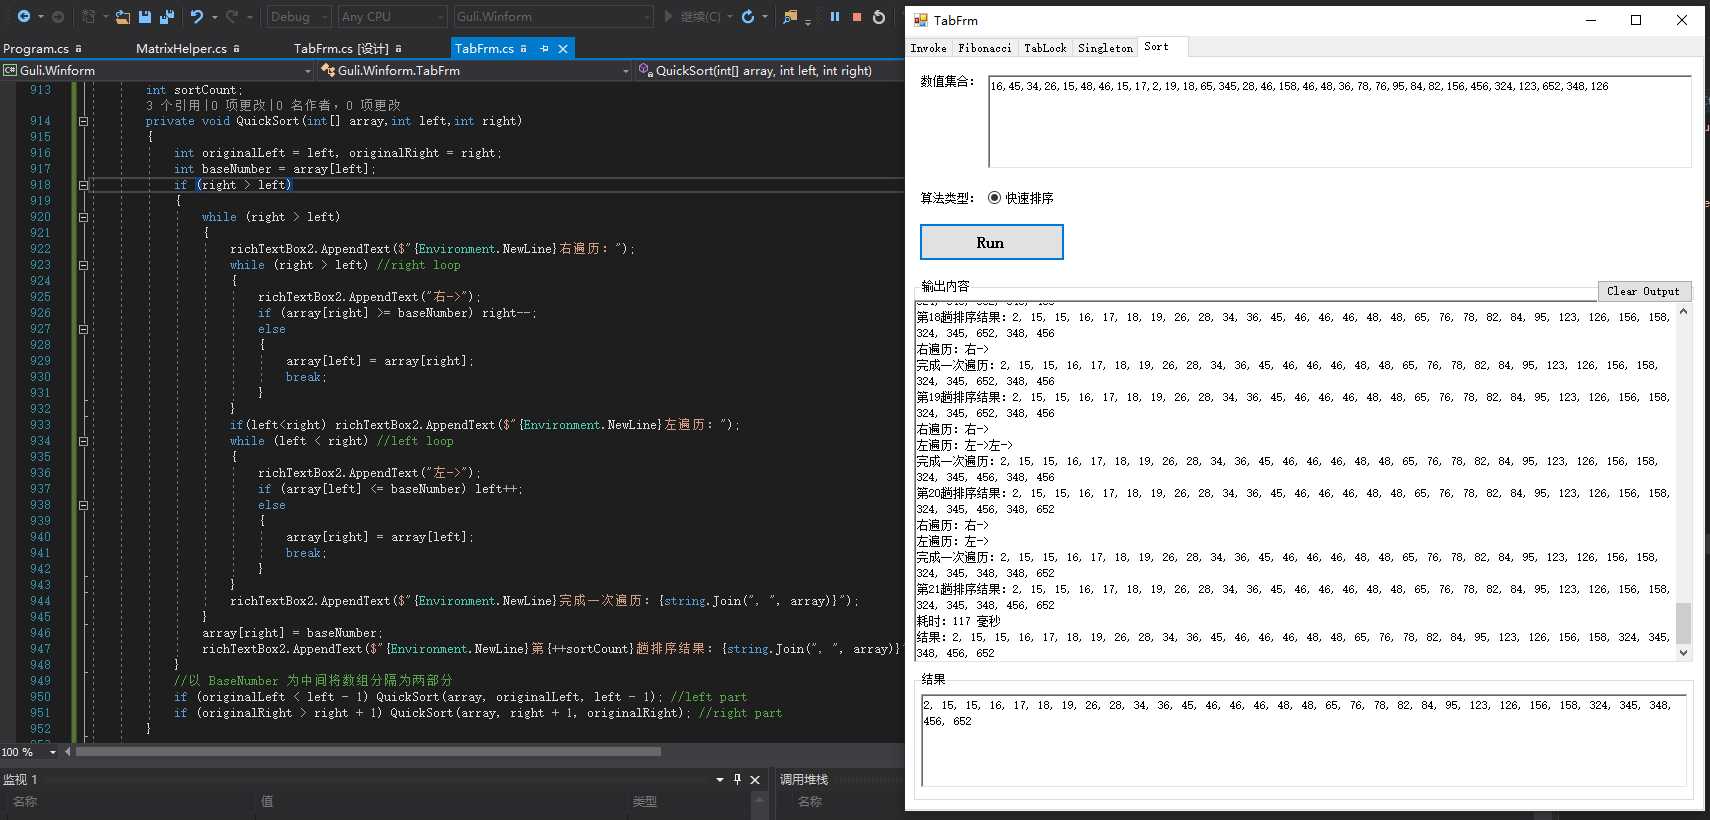Click the output log scrollbar up arrow
Image resolution: width=1710 pixels, height=820 pixels.
point(1683,311)
